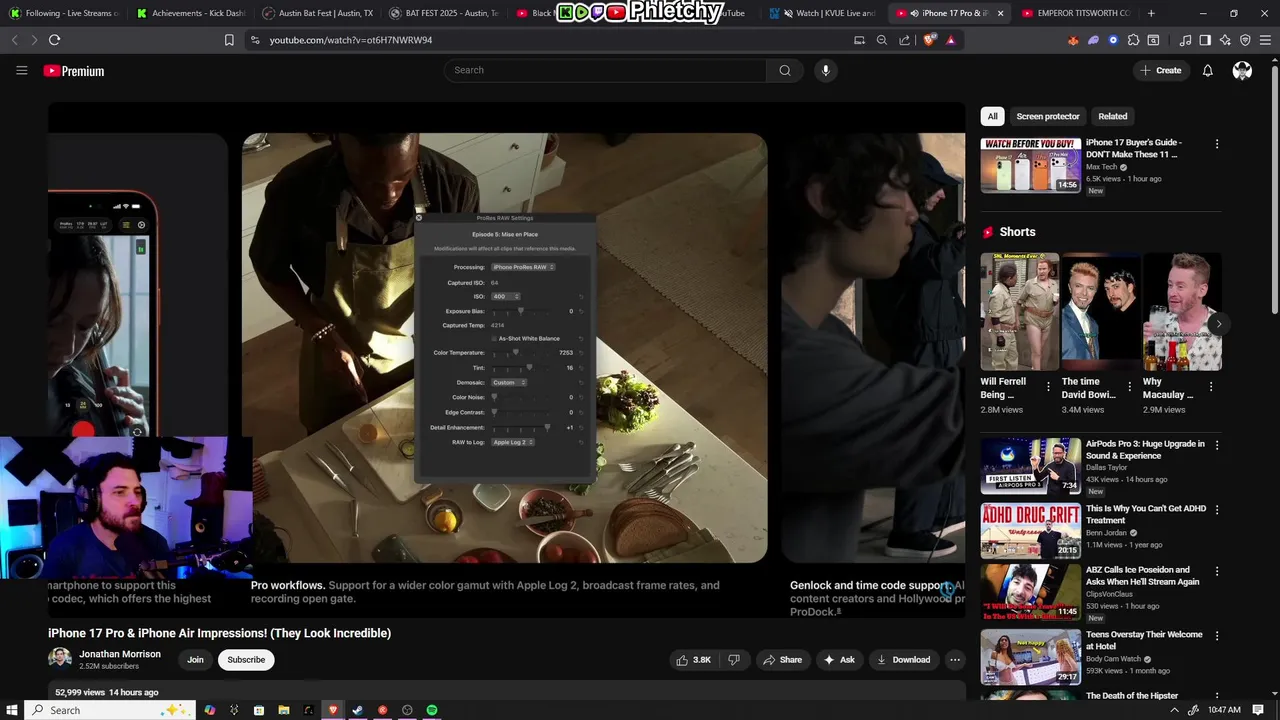Open YouTube notifications bell
The width and height of the screenshot is (1280, 720).
1208,70
